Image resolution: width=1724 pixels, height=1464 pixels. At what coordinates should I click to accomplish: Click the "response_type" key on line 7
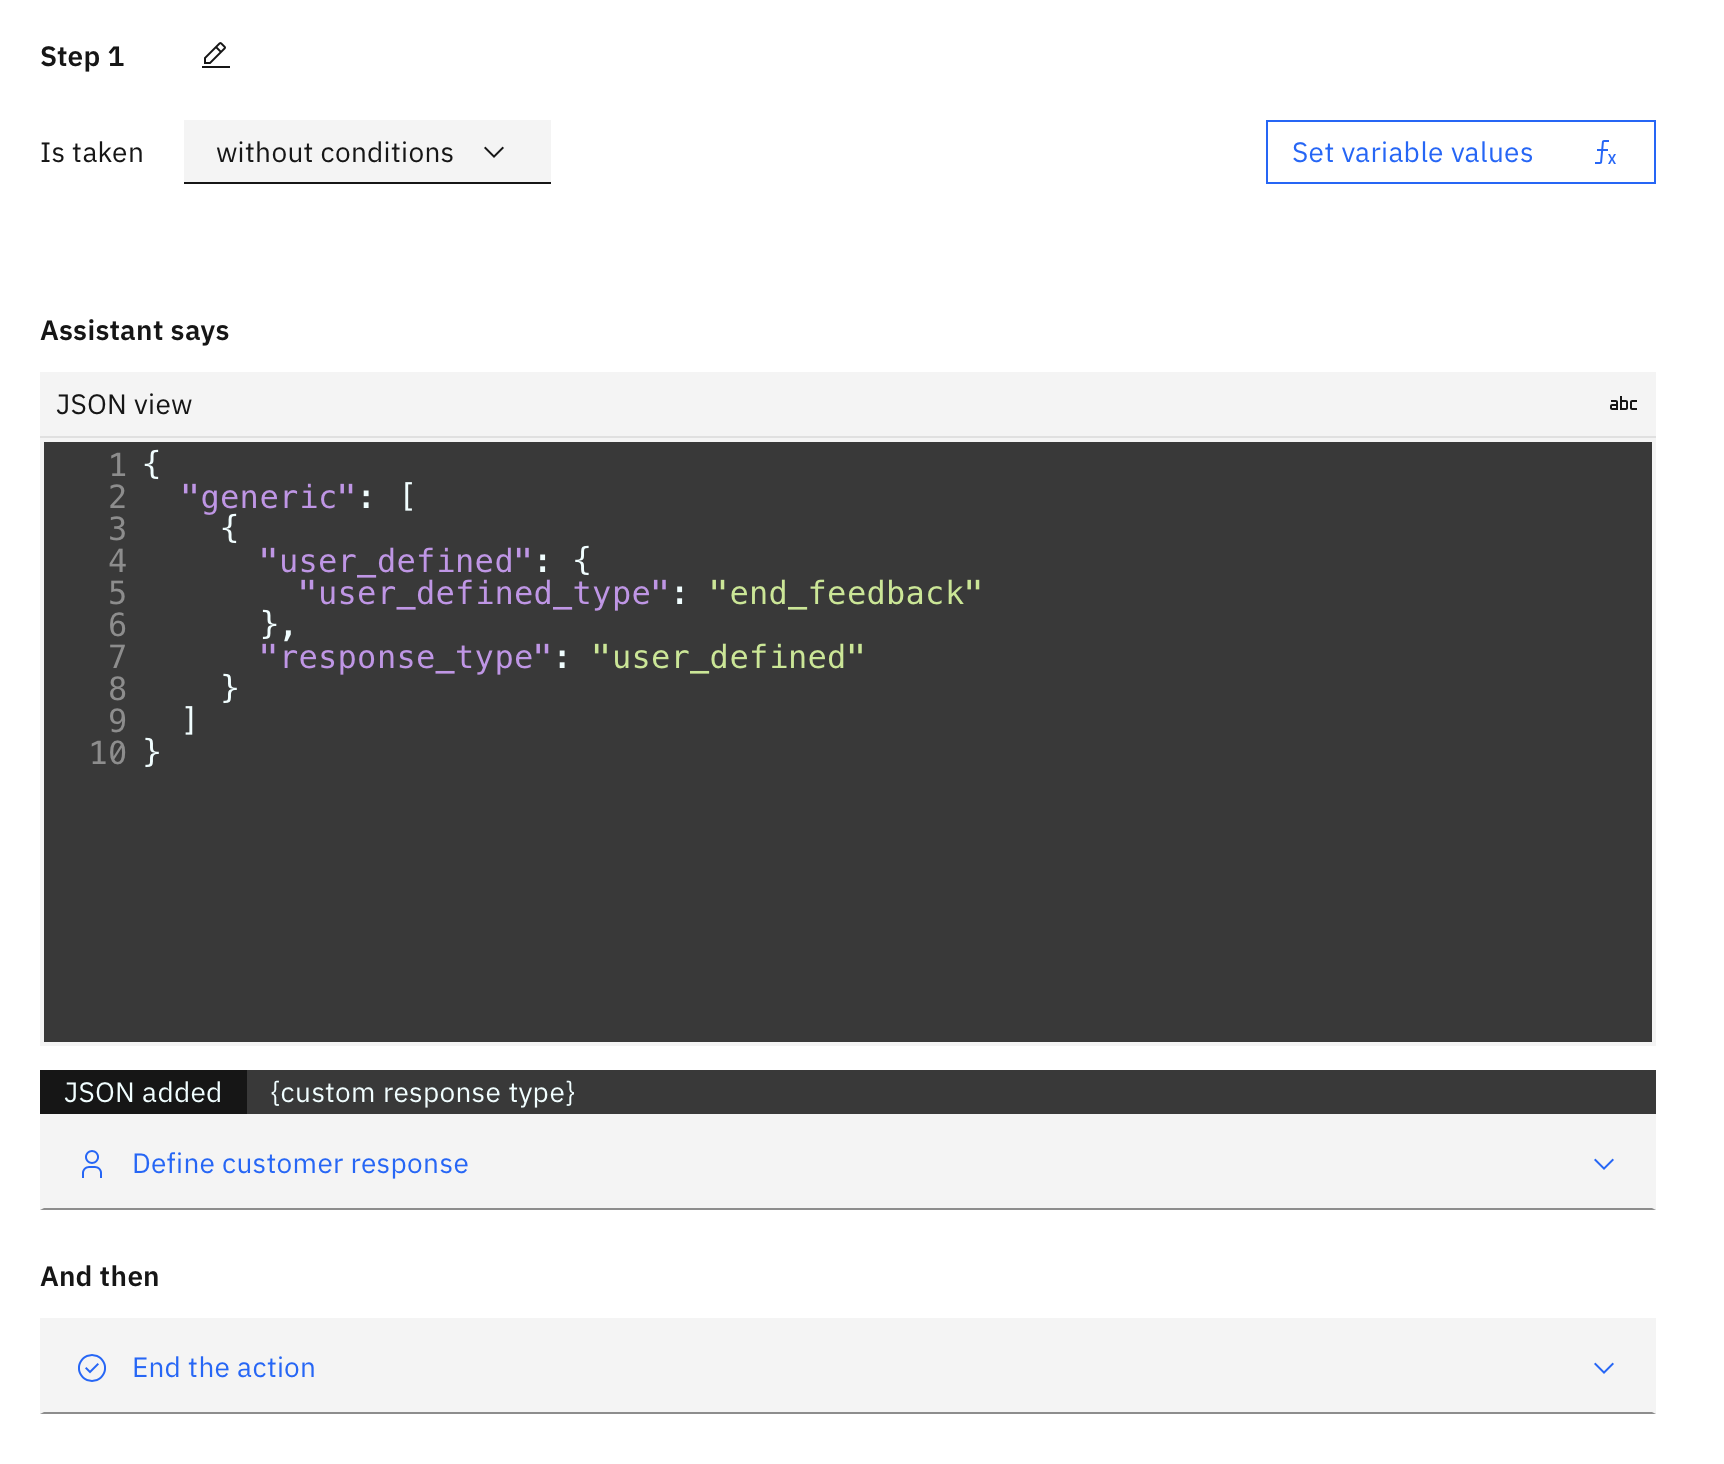point(406,658)
